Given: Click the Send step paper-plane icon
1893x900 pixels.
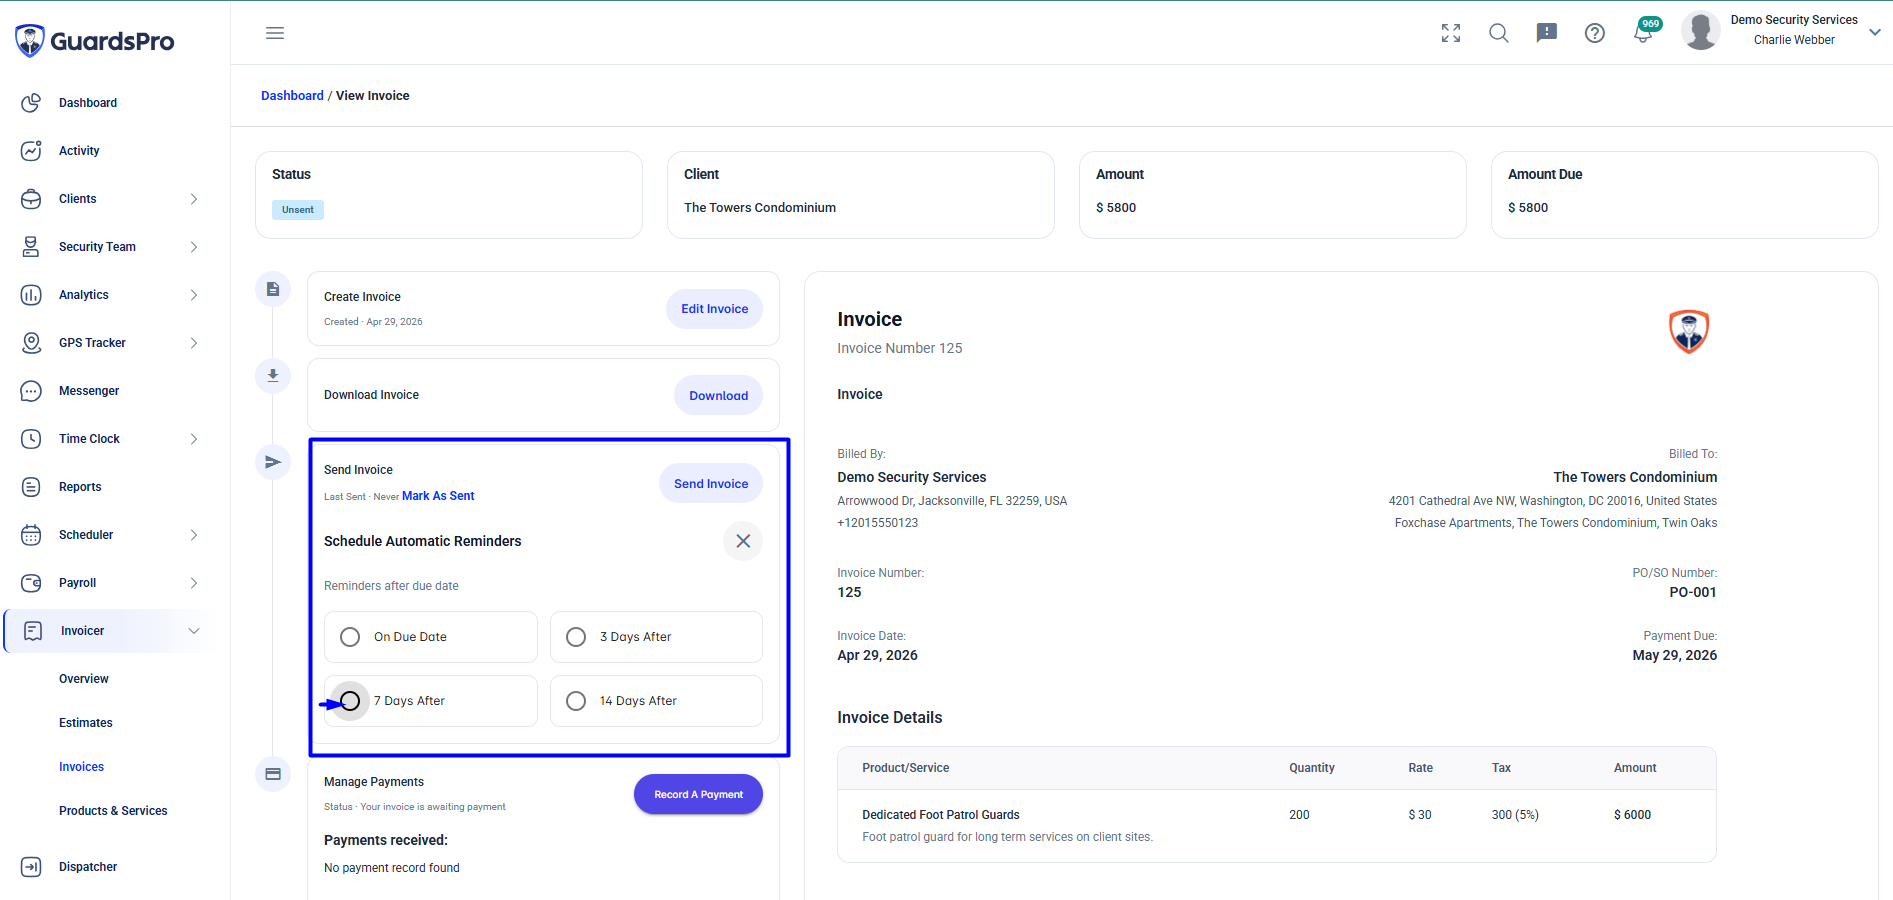Looking at the screenshot, I should (273, 462).
